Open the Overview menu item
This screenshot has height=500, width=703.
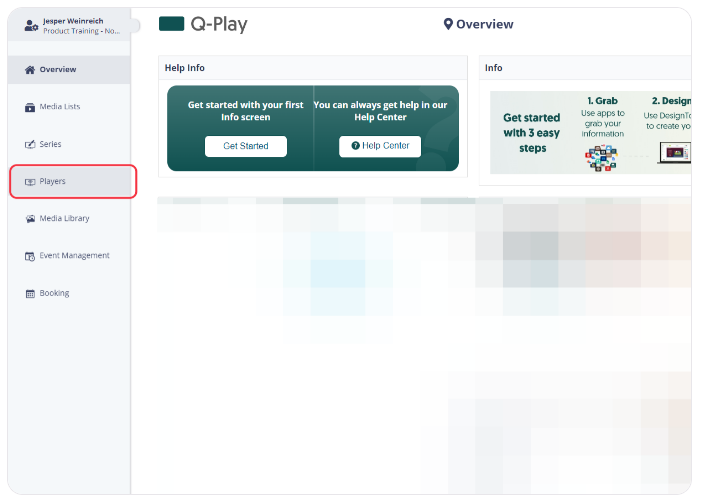coord(69,70)
